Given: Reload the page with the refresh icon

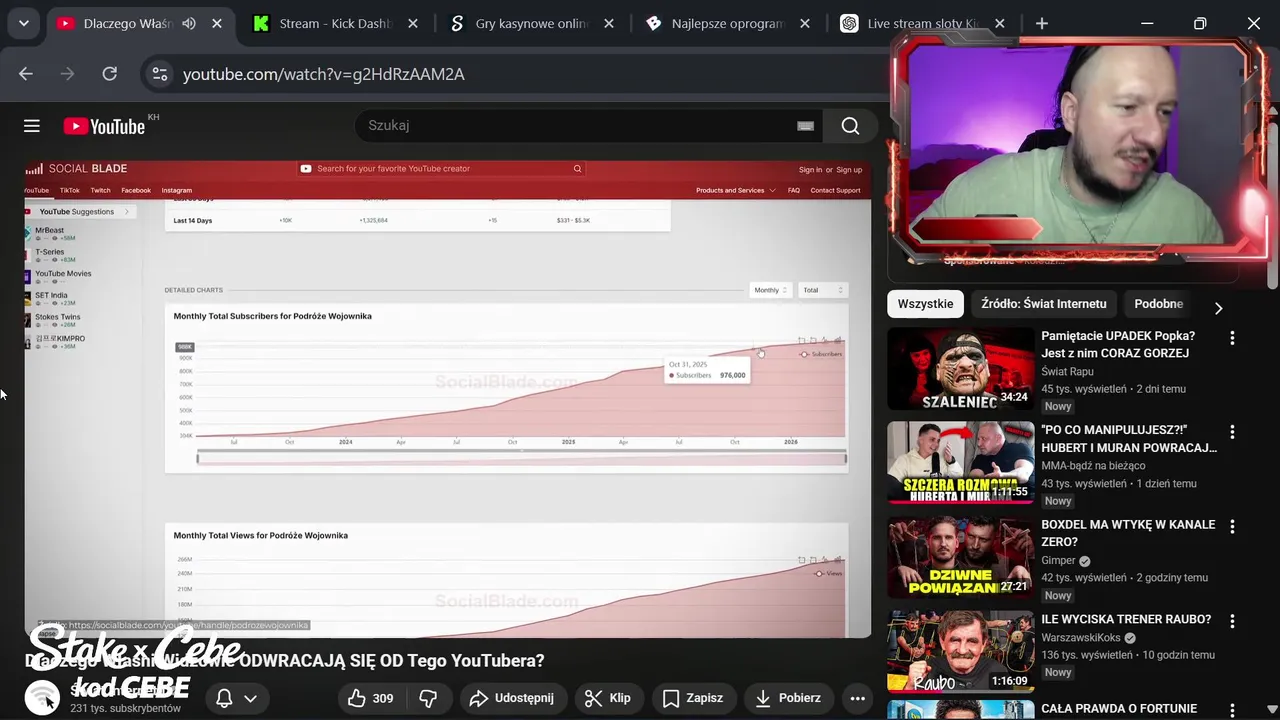Looking at the screenshot, I should (x=110, y=73).
